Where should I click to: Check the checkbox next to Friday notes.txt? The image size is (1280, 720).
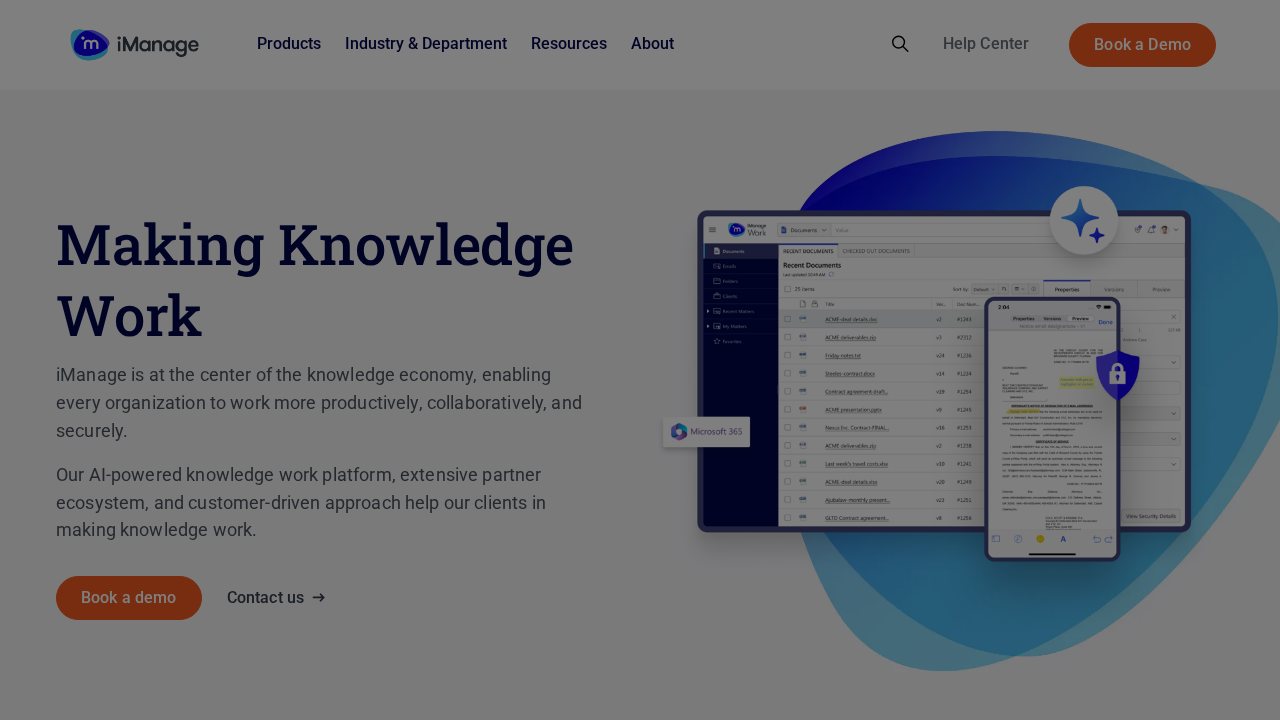tap(788, 357)
